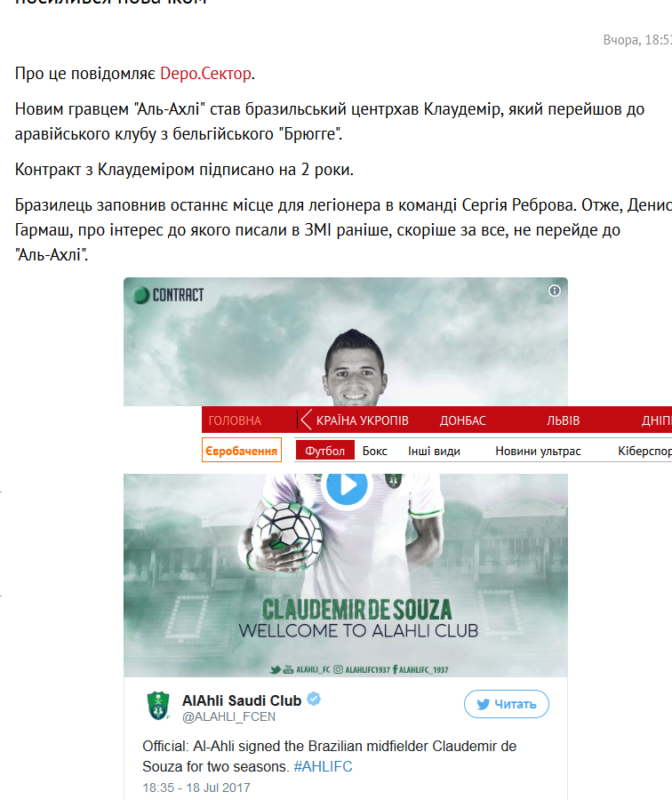Image resolution: width=672 pixels, height=800 pixels.
Task: Click the #AHLIFC hashtag link
Action: (x=323, y=767)
